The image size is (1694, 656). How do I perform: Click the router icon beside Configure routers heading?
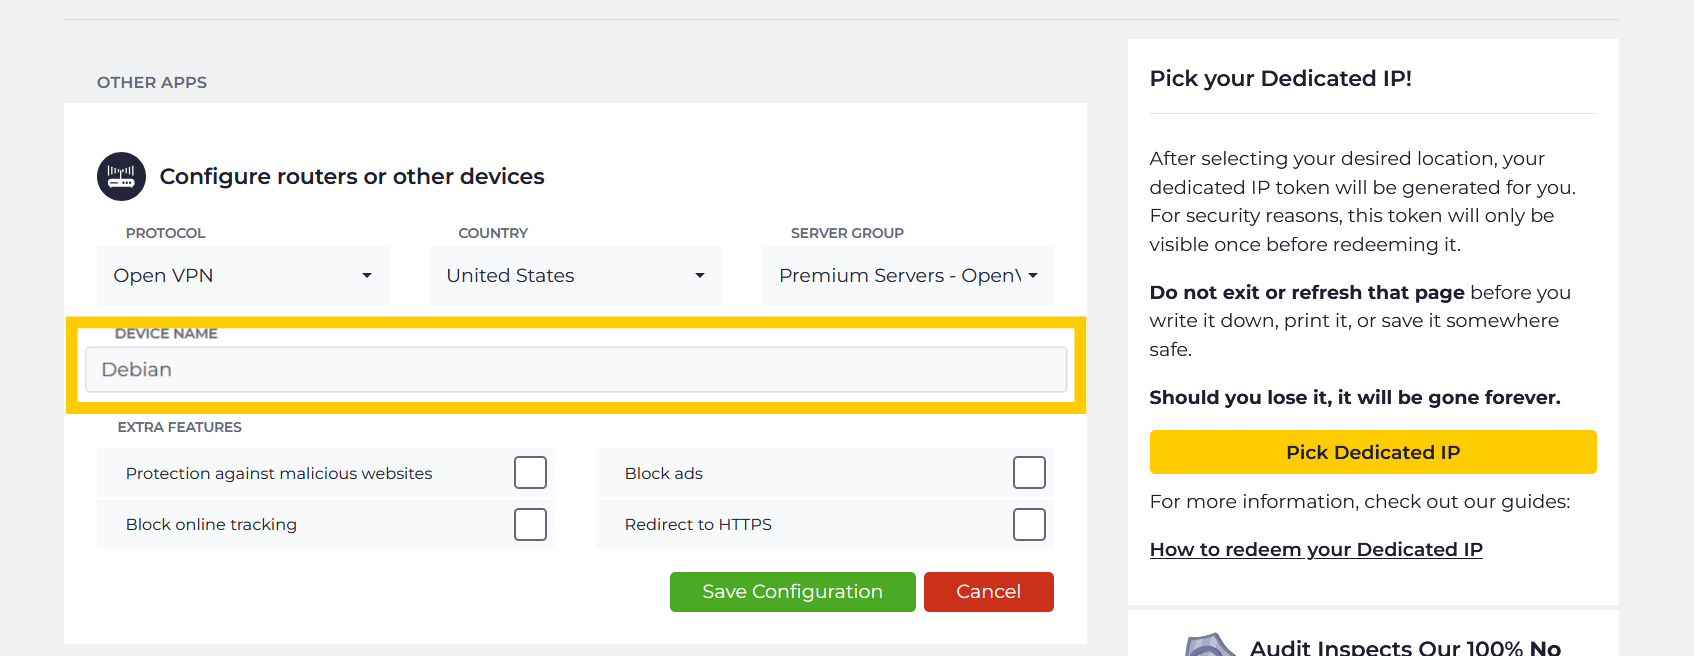pyautogui.click(x=121, y=177)
